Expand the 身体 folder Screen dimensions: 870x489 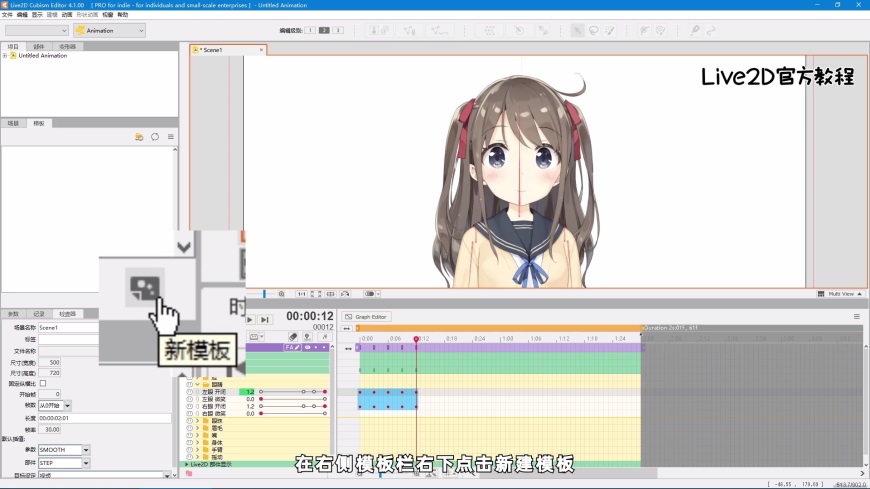pos(198,442)
